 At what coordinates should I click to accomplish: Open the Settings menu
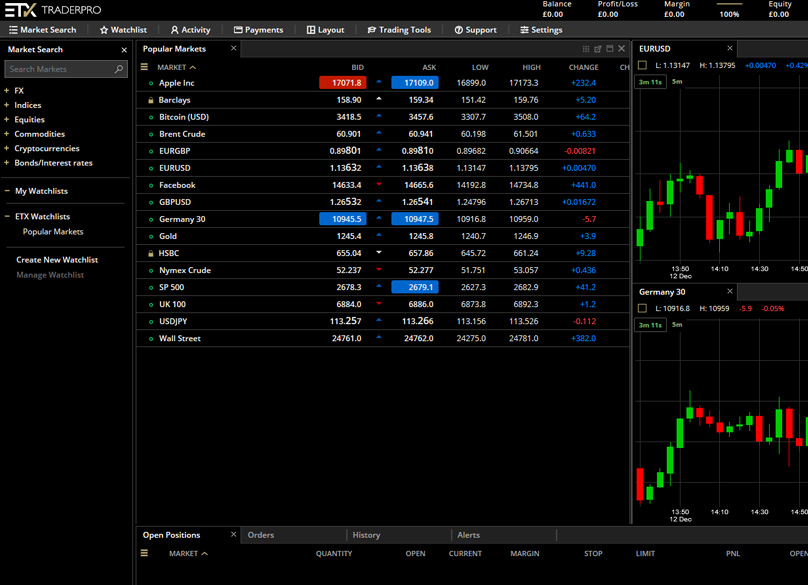click(541, 30)
